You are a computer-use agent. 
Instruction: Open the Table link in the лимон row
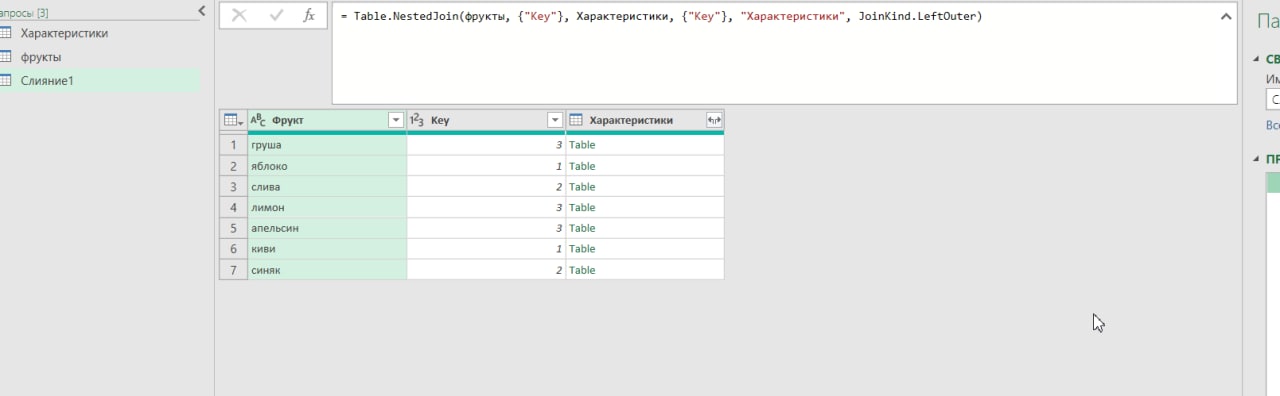[x=582, y=207]
